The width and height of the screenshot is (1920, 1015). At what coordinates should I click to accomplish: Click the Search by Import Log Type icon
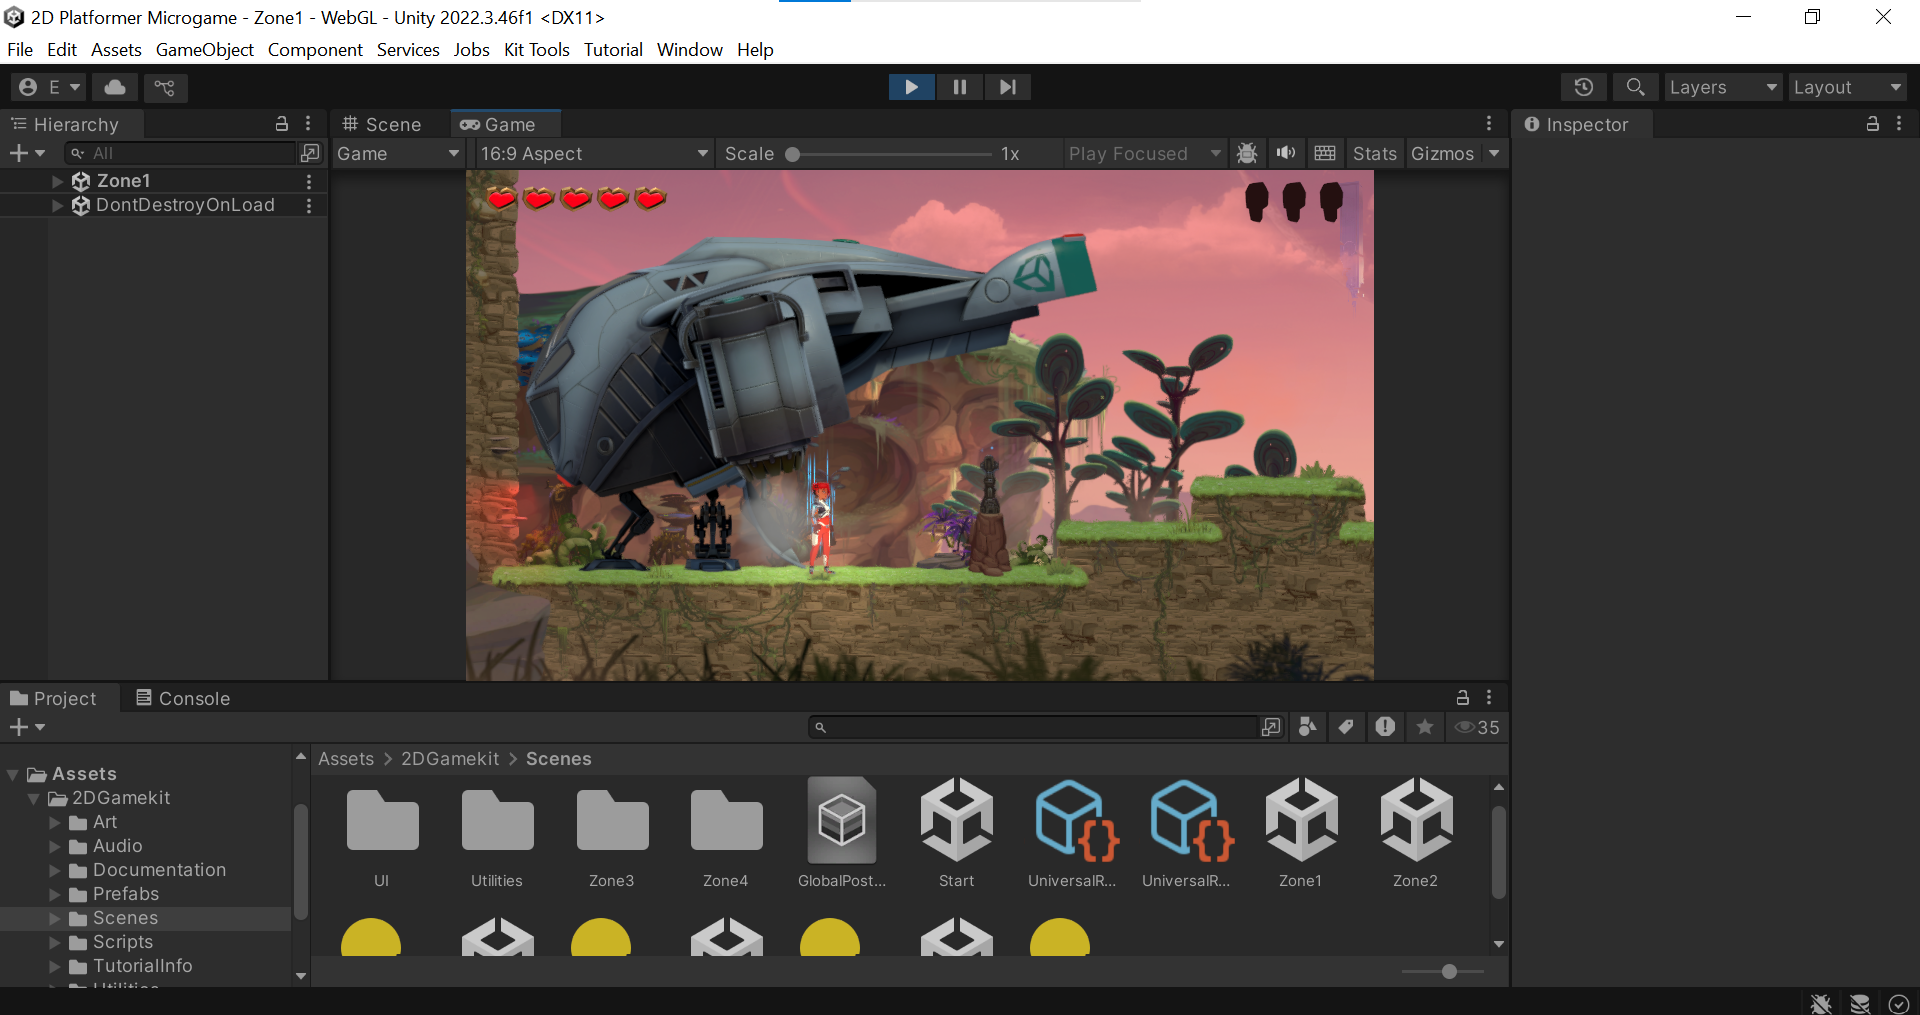coord(1385,727)
